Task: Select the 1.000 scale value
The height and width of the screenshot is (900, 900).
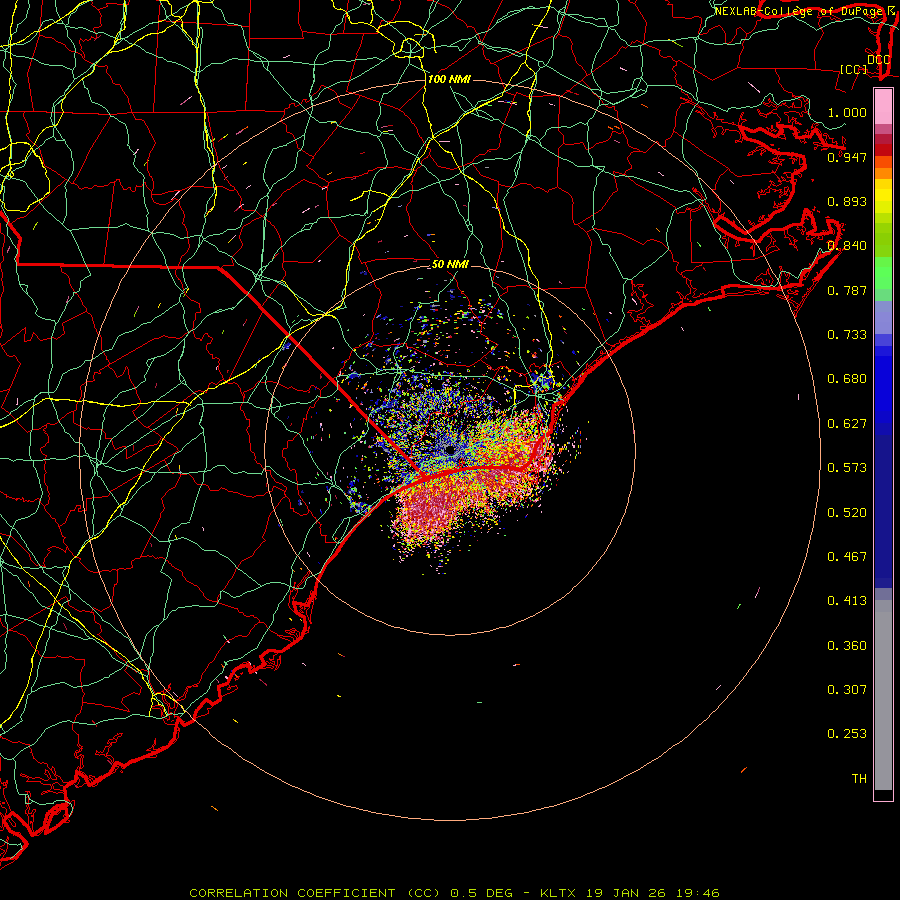Action: [847, 112]
